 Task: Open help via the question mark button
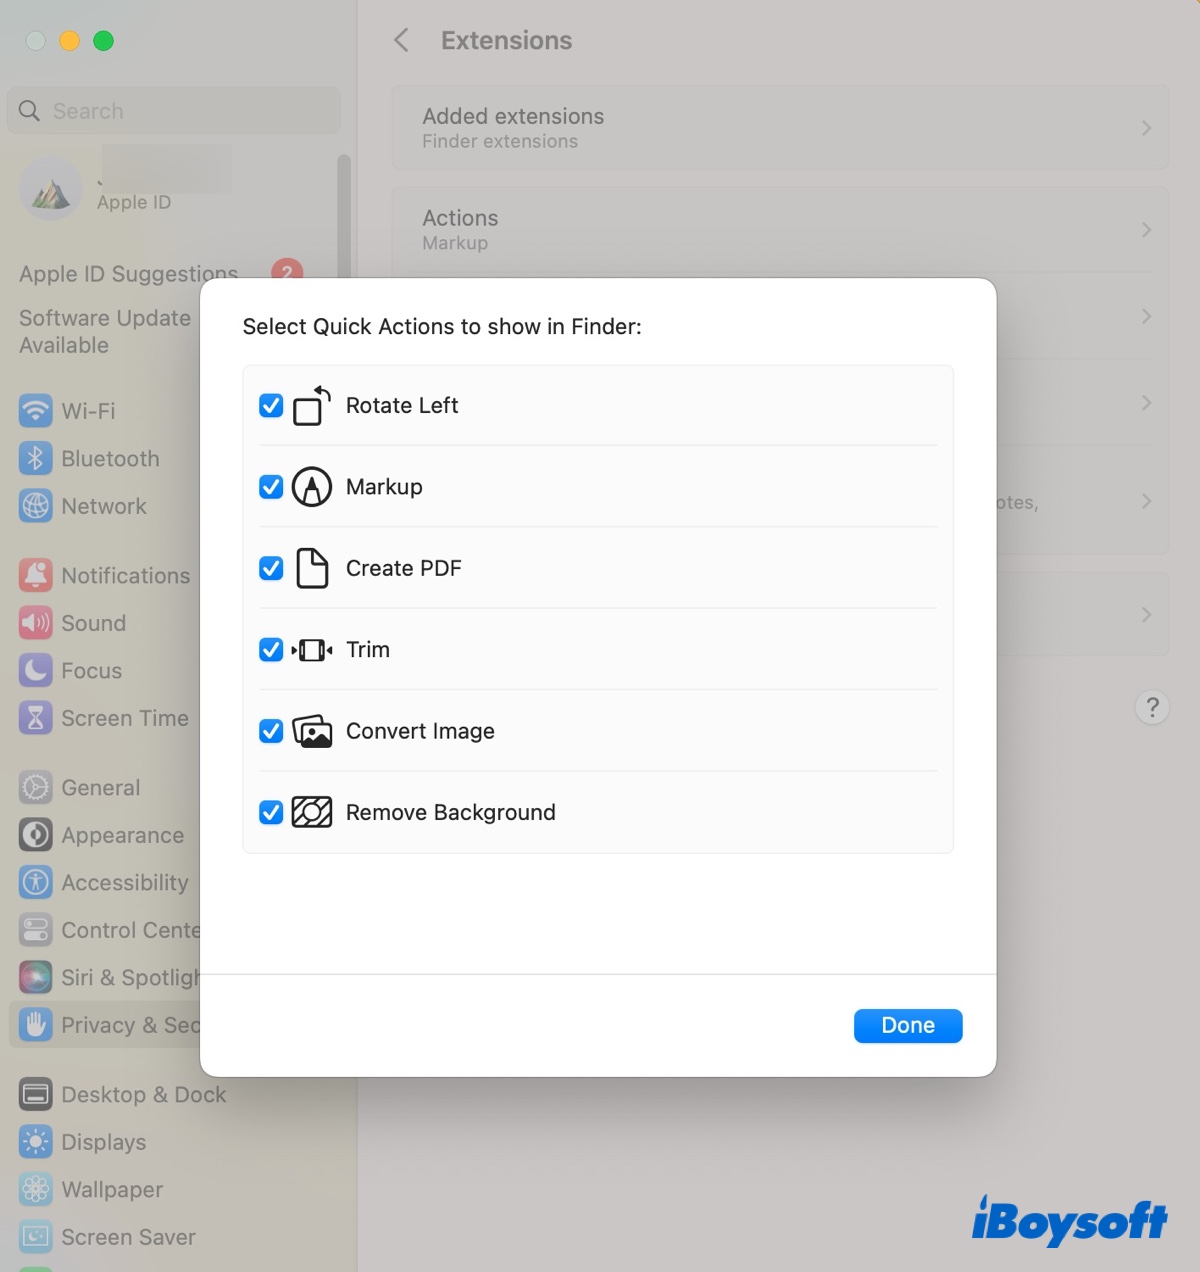point(1152,707)
